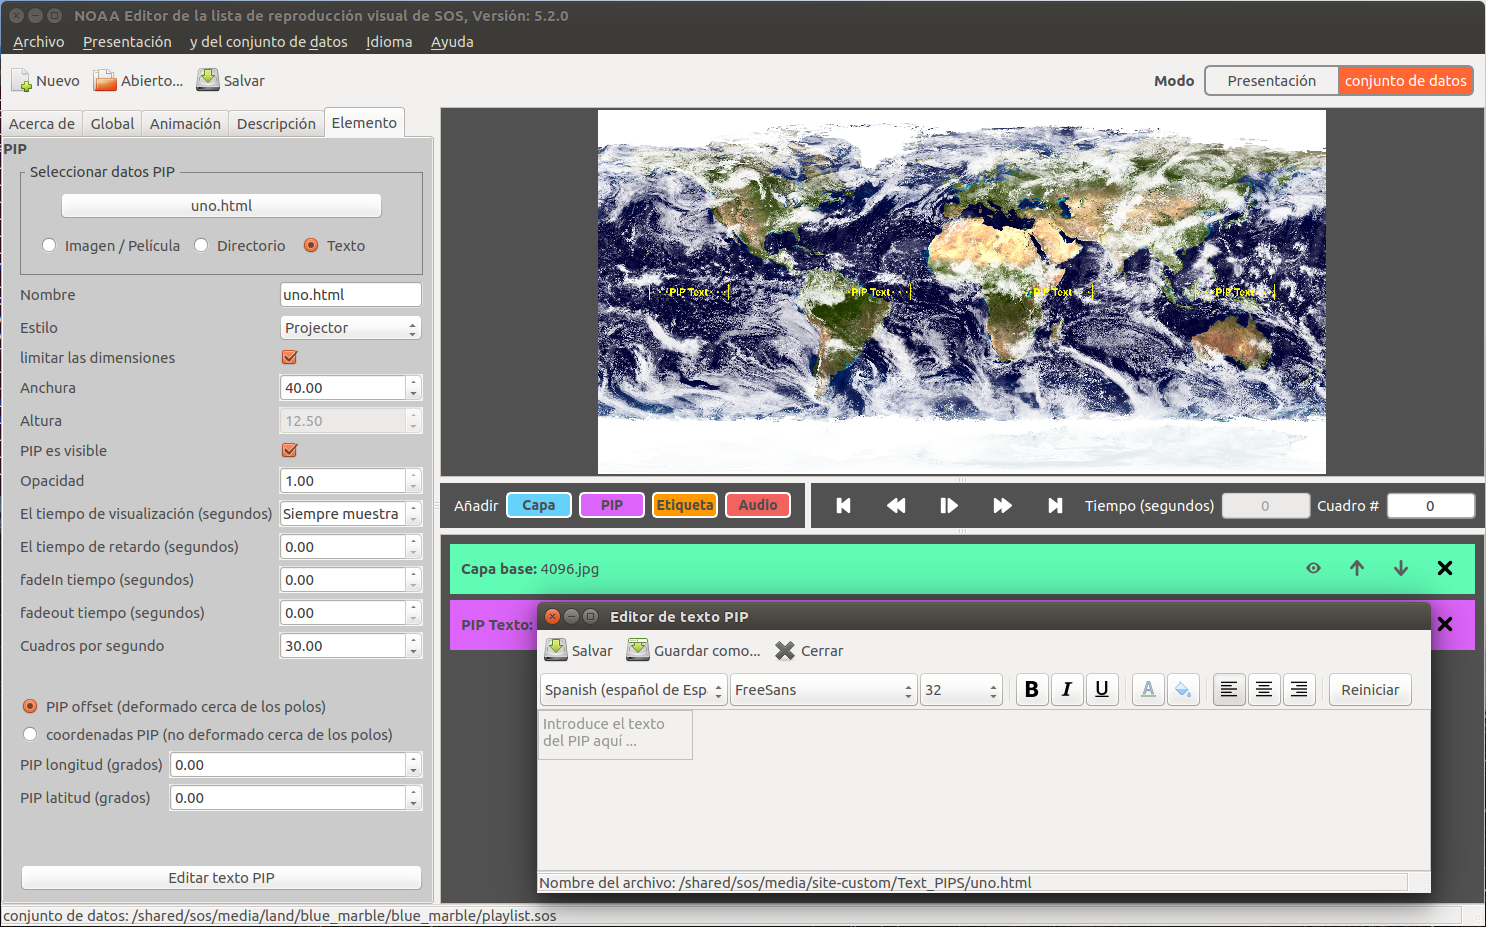Center align the text

1264,689
